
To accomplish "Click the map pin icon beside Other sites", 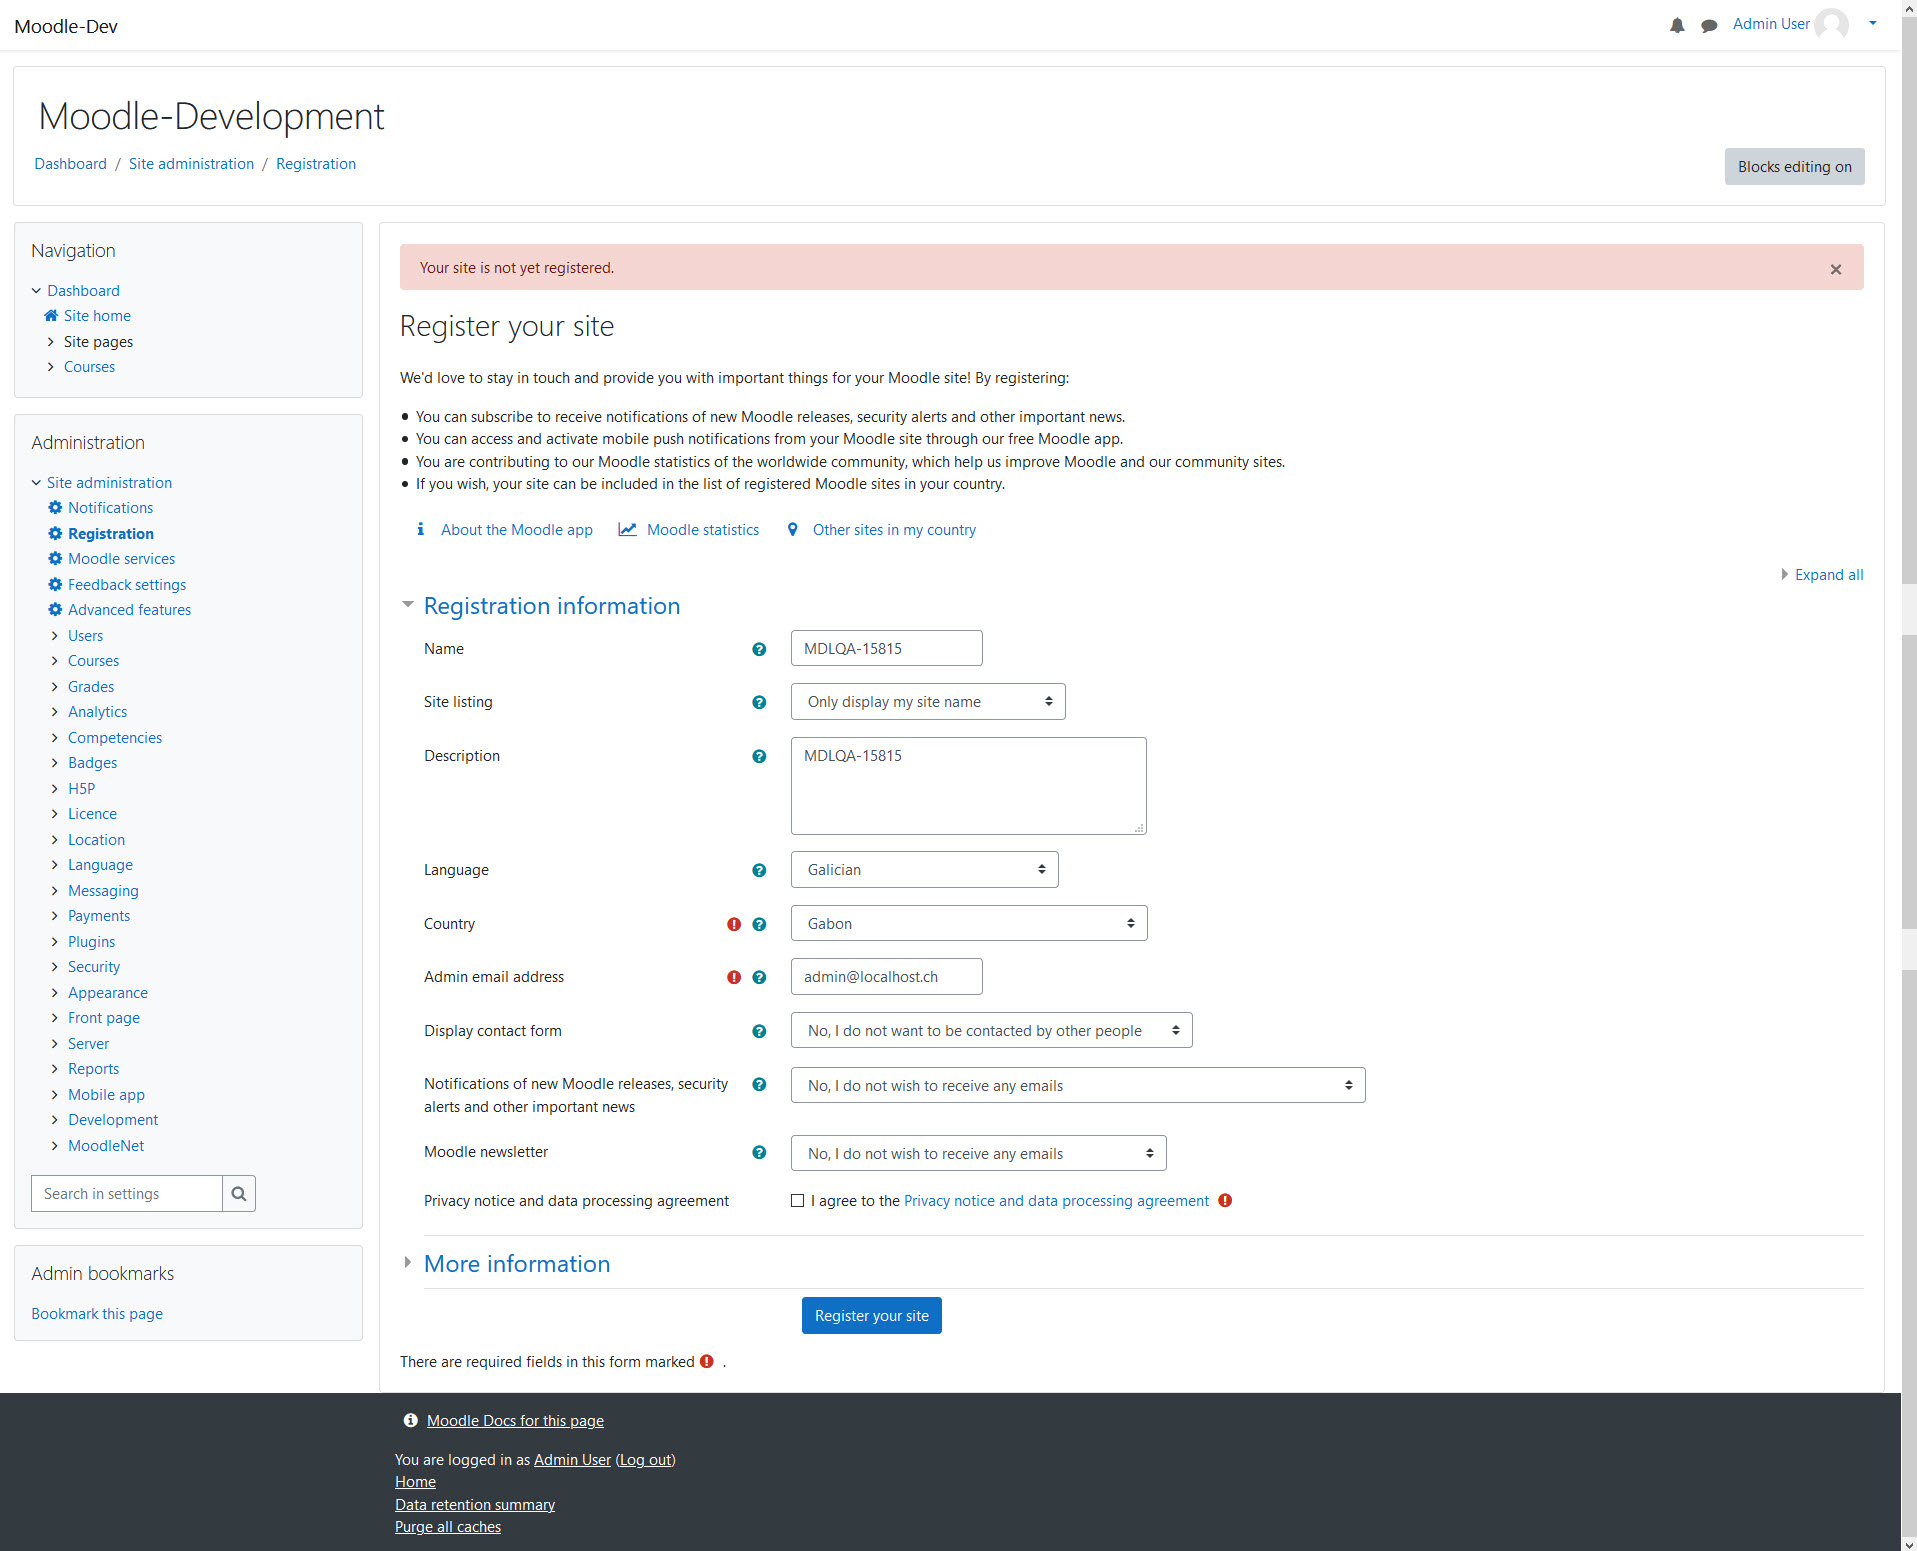I will (792, 529).
